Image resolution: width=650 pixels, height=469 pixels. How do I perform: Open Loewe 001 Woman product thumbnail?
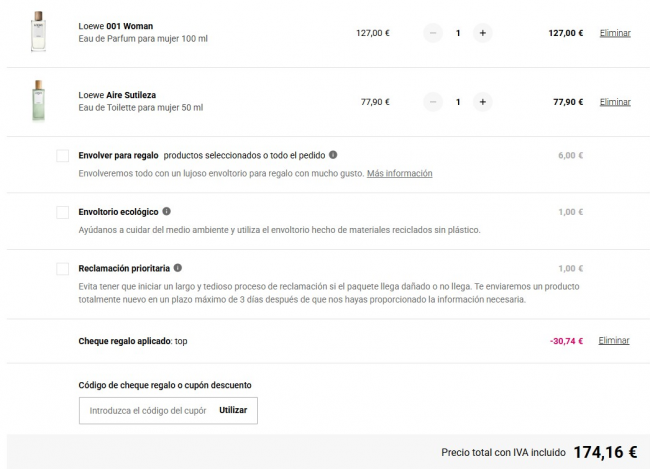pyautogui.click(x=38, y=31)
